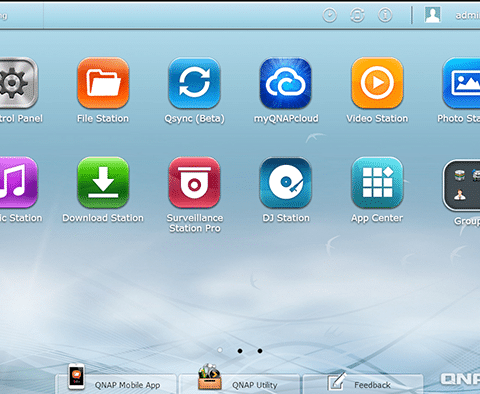Image resolution: width=480 pixels, height=394 pixels.
Task: Open the info notifications icon
Action: click(385, 15)
